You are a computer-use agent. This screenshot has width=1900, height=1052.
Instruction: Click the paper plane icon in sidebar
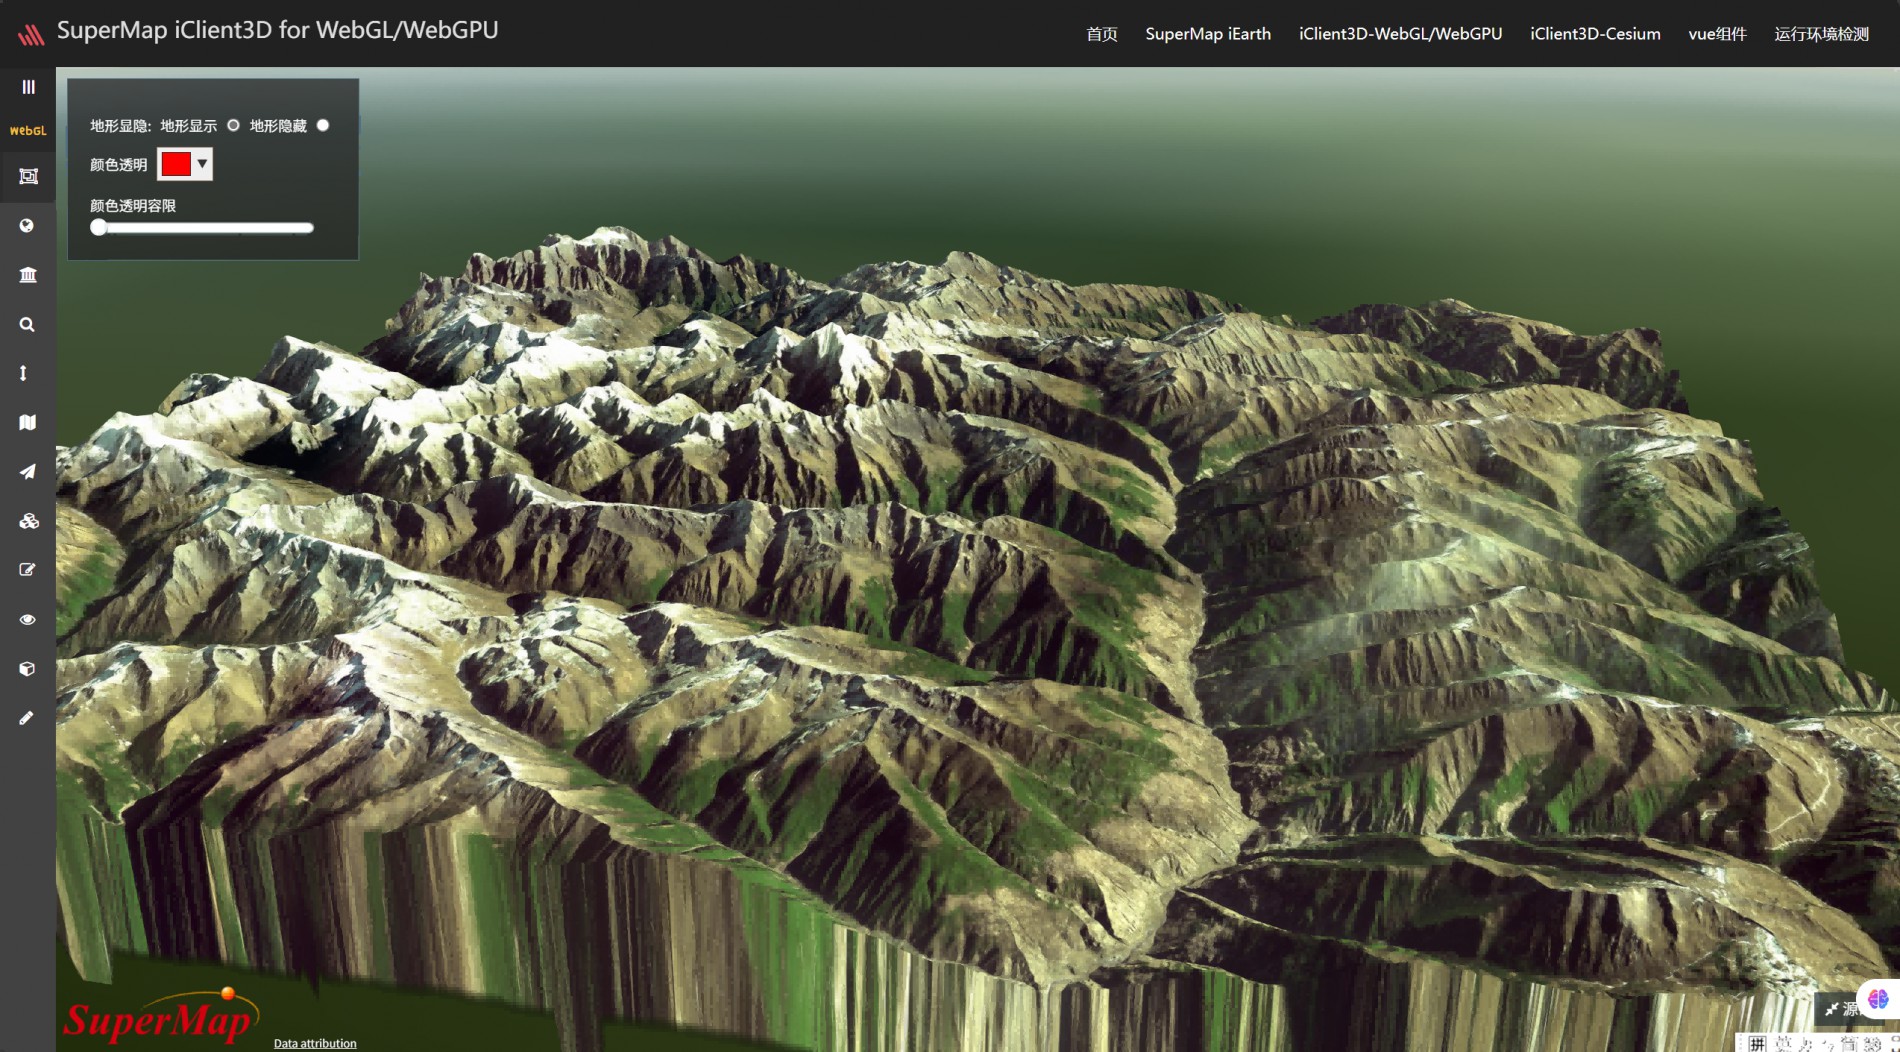tap(27, 472)
